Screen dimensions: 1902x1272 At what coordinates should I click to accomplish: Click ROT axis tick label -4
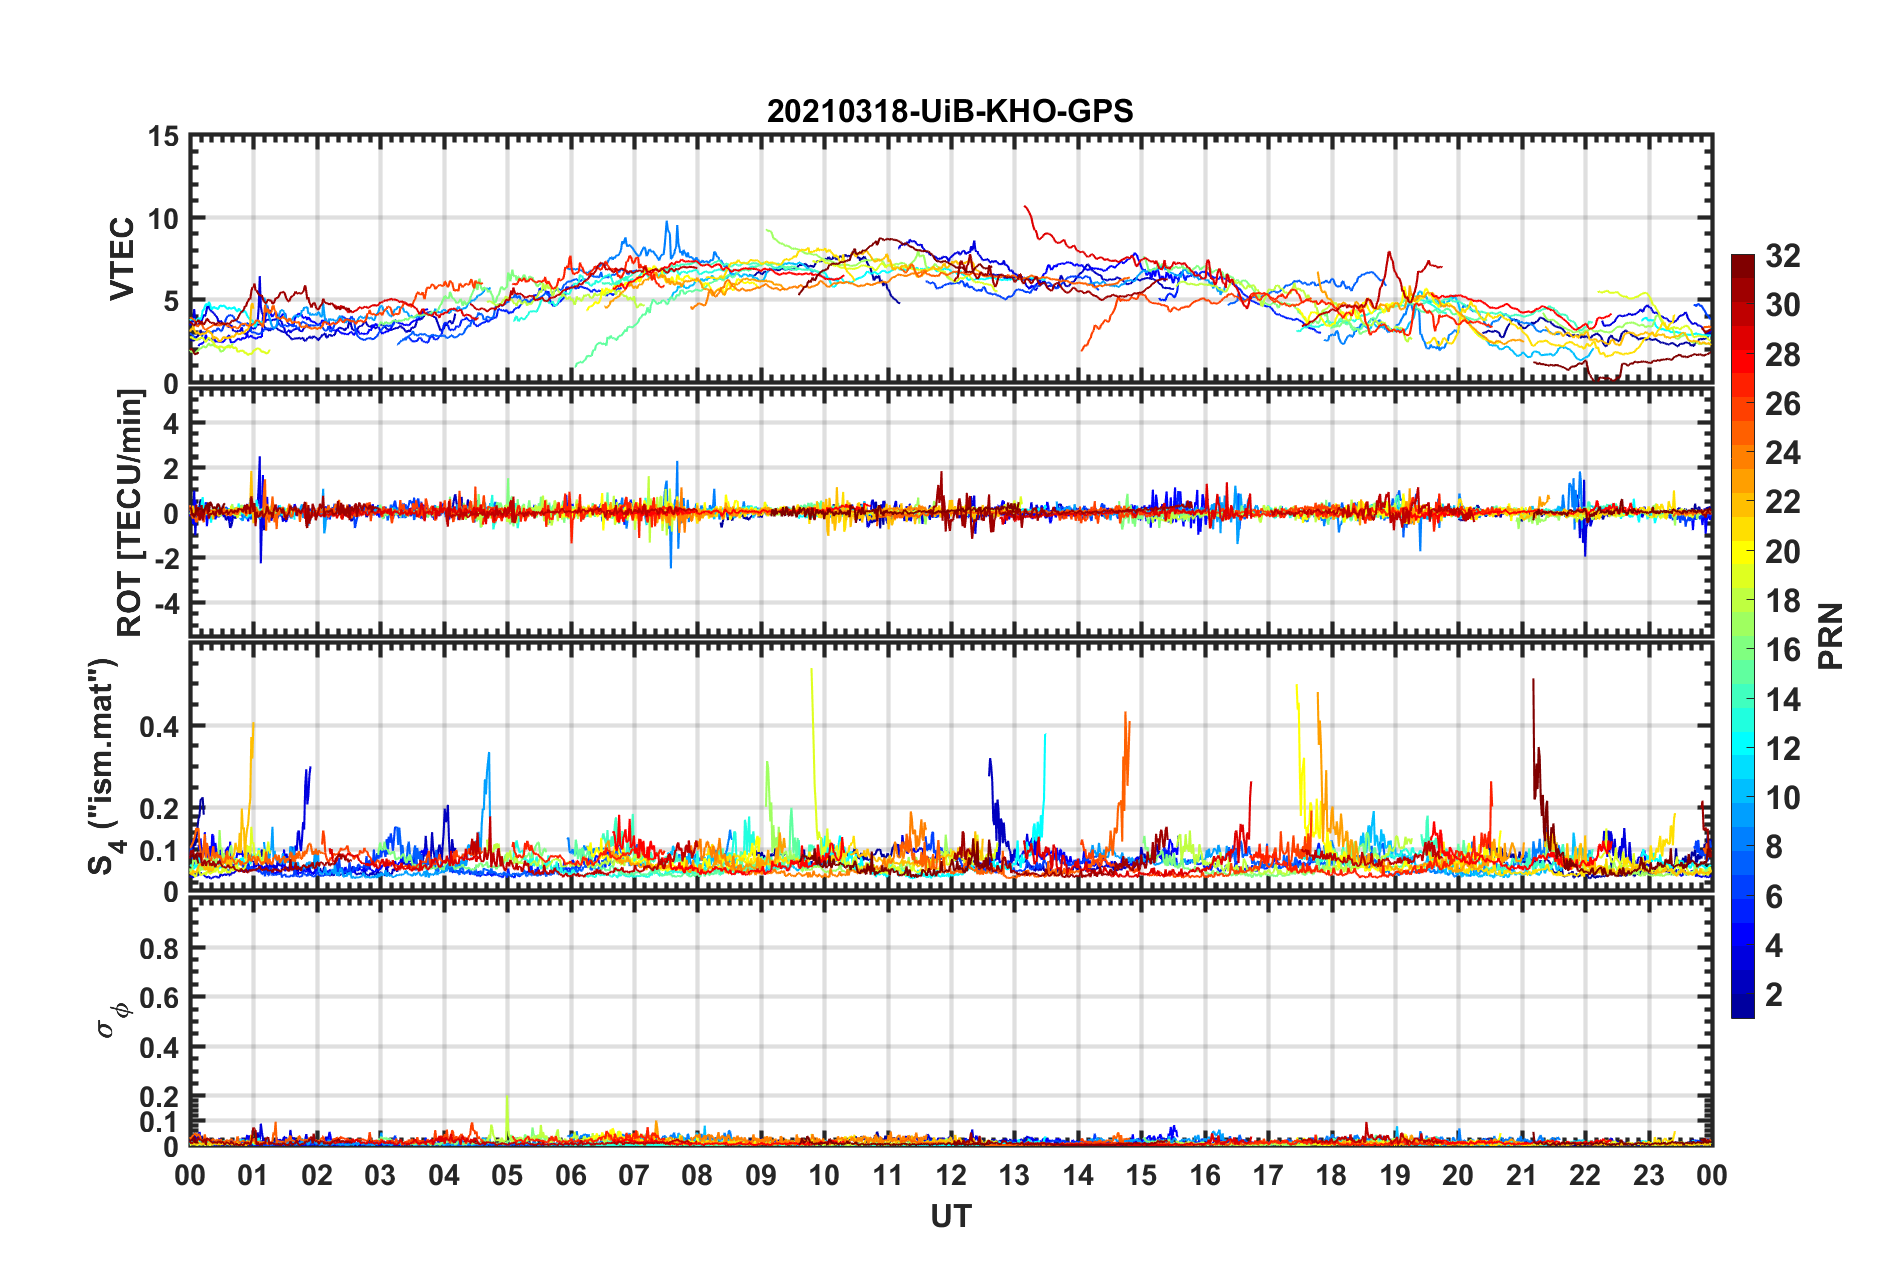pyautogui.click(x=167, y=604)
